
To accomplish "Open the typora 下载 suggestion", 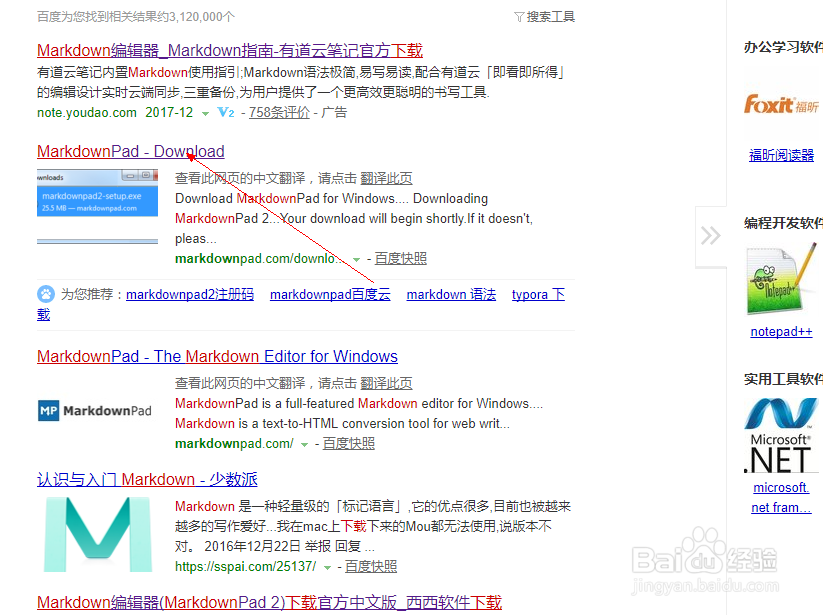I will pos(538,294).
